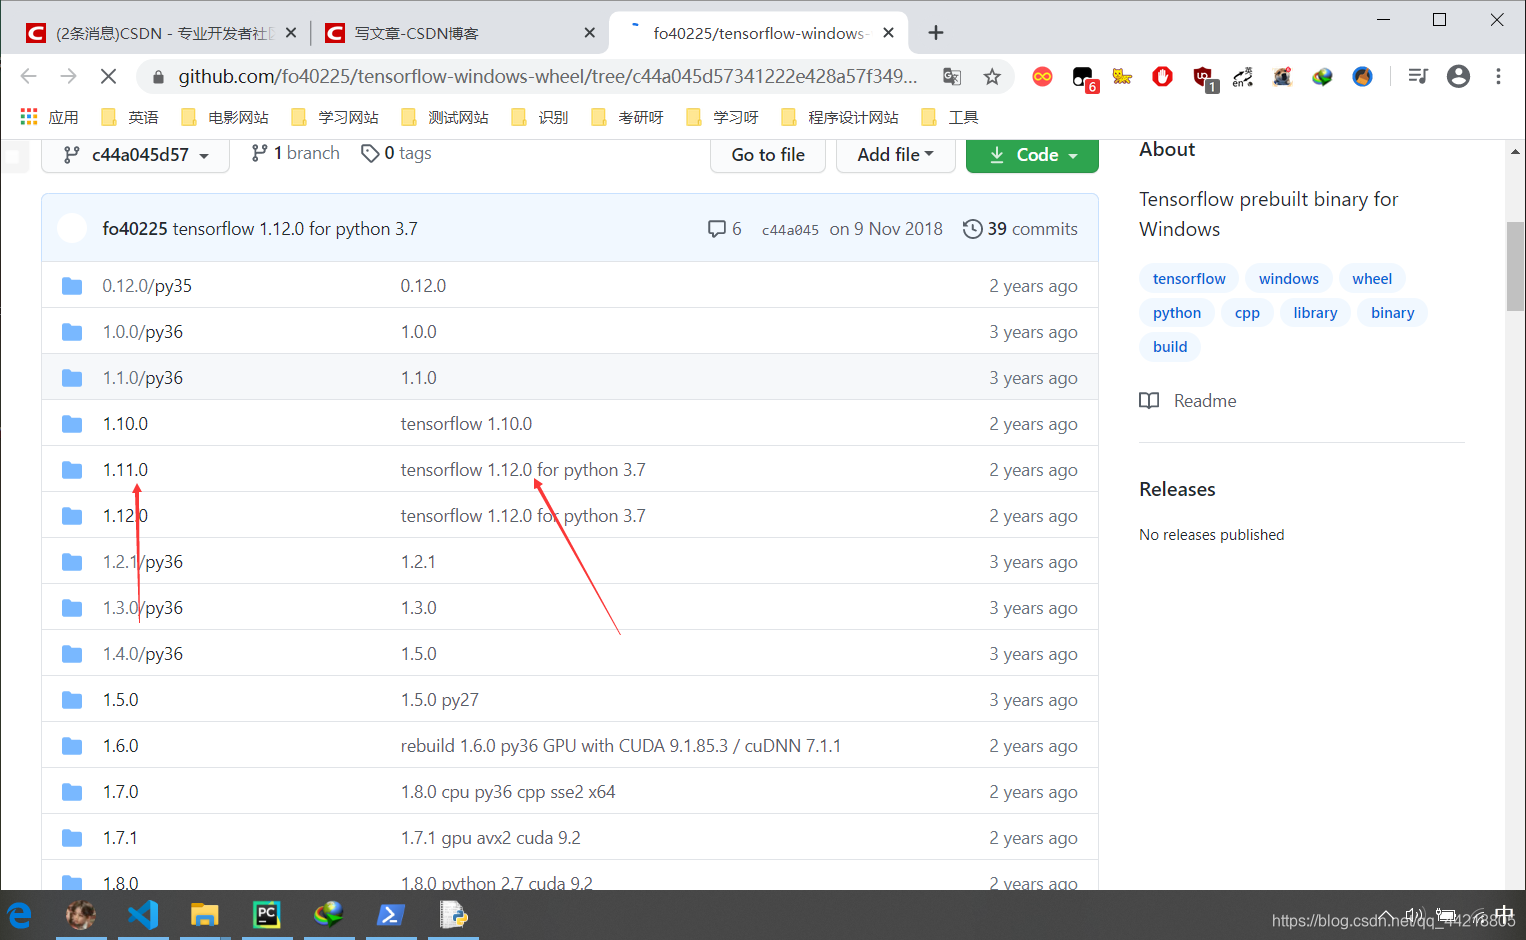
Task: Select the wheel topic tag
Action: (x=1372, y=279)
